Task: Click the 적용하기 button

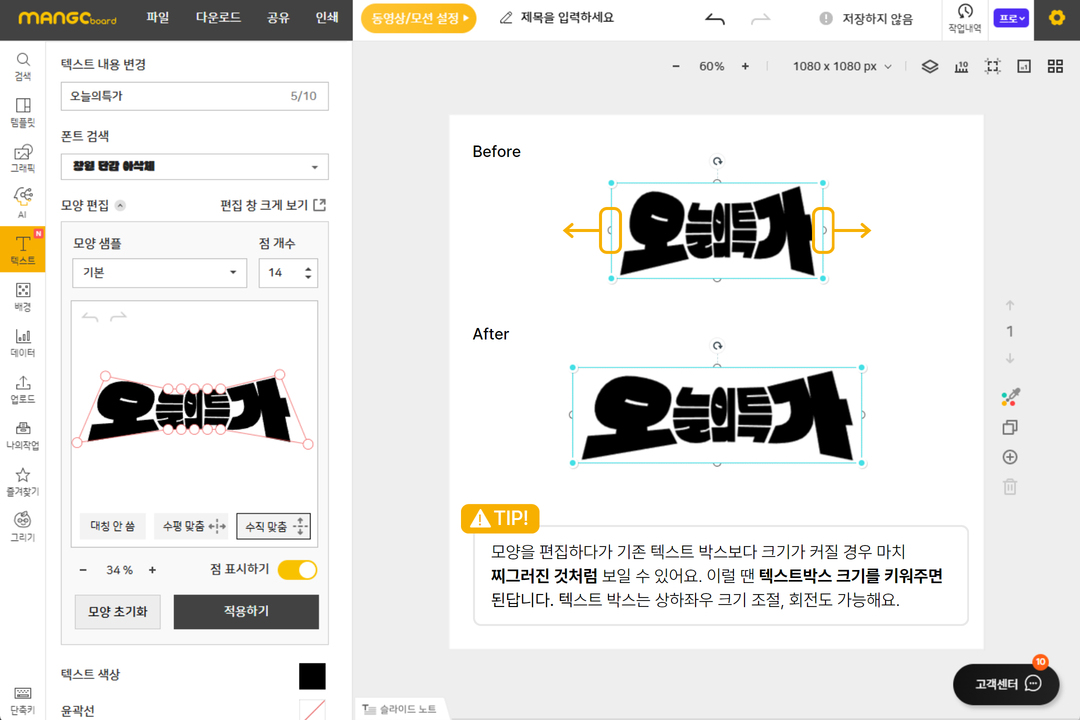Action: [x=246, y=612]
